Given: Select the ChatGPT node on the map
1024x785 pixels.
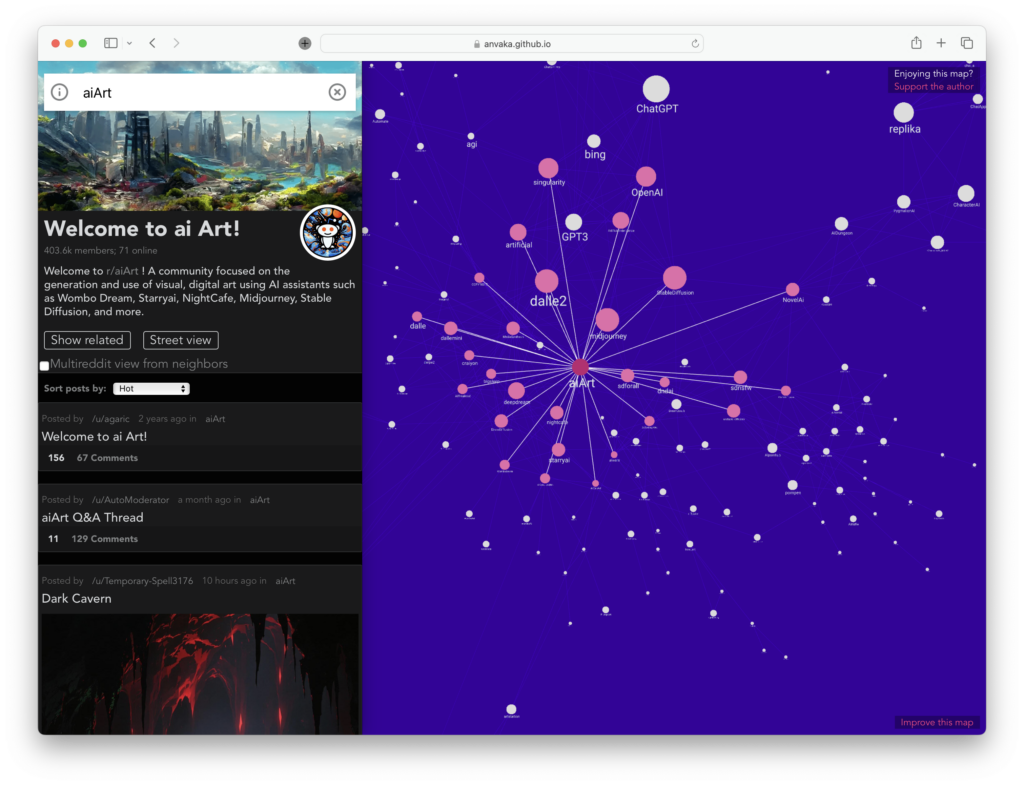Looking at the screenshot, I should point(656,89).
